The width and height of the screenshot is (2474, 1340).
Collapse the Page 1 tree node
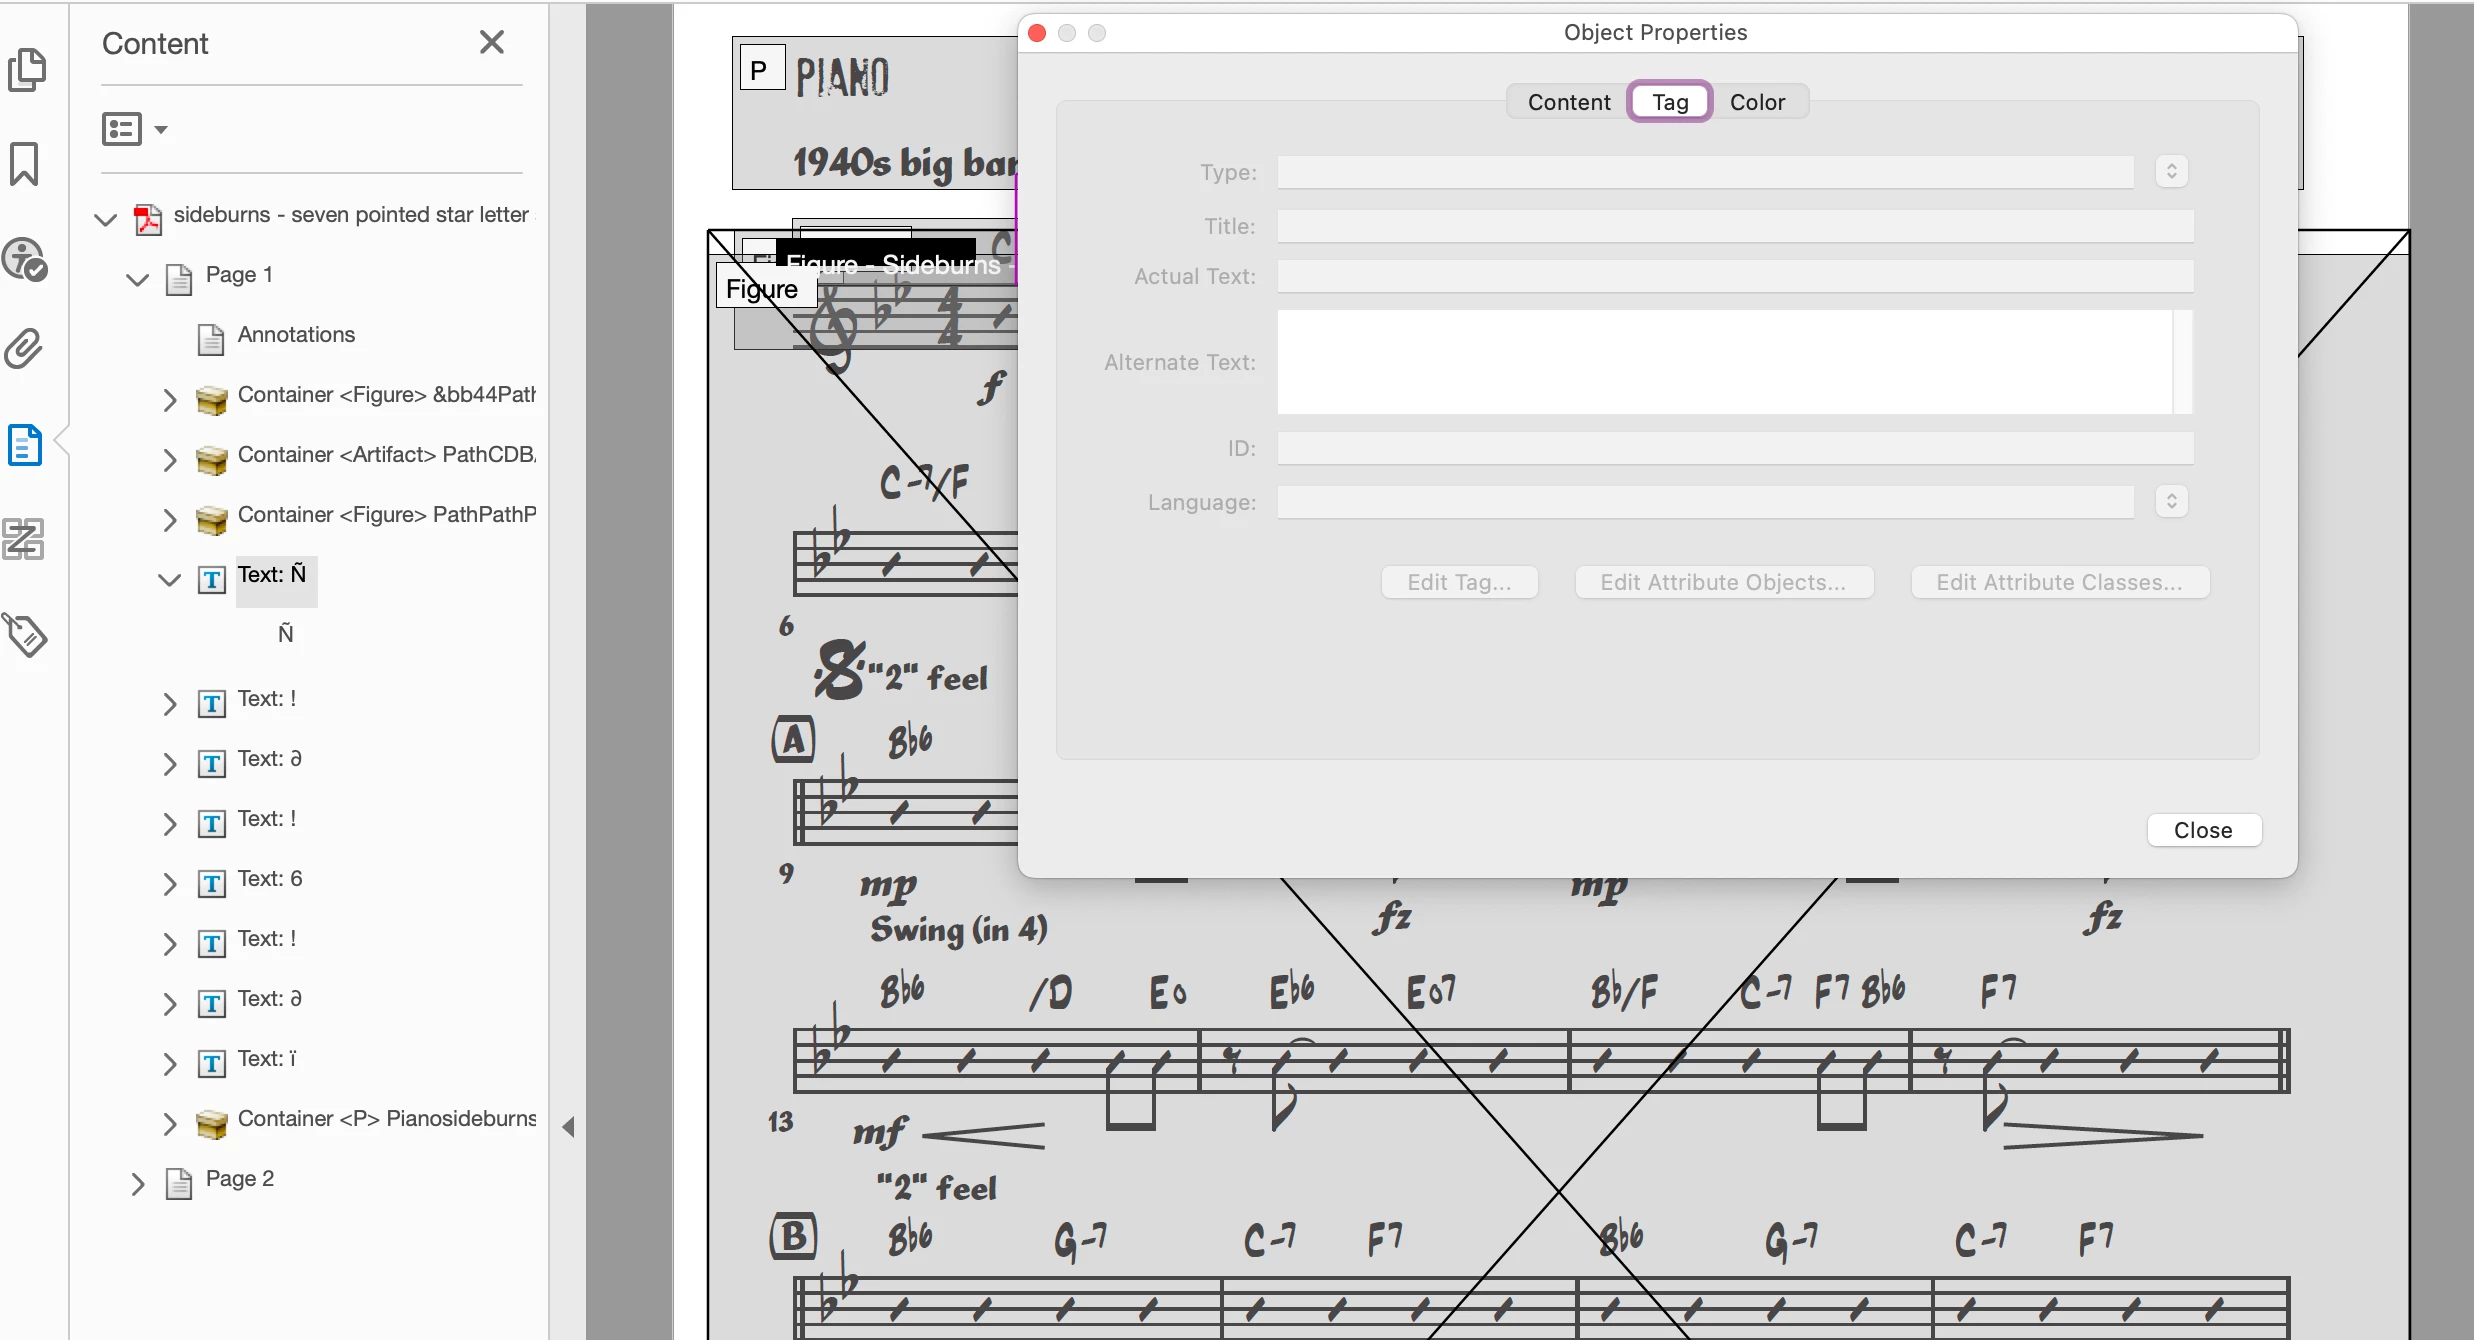tap(137, 279)
